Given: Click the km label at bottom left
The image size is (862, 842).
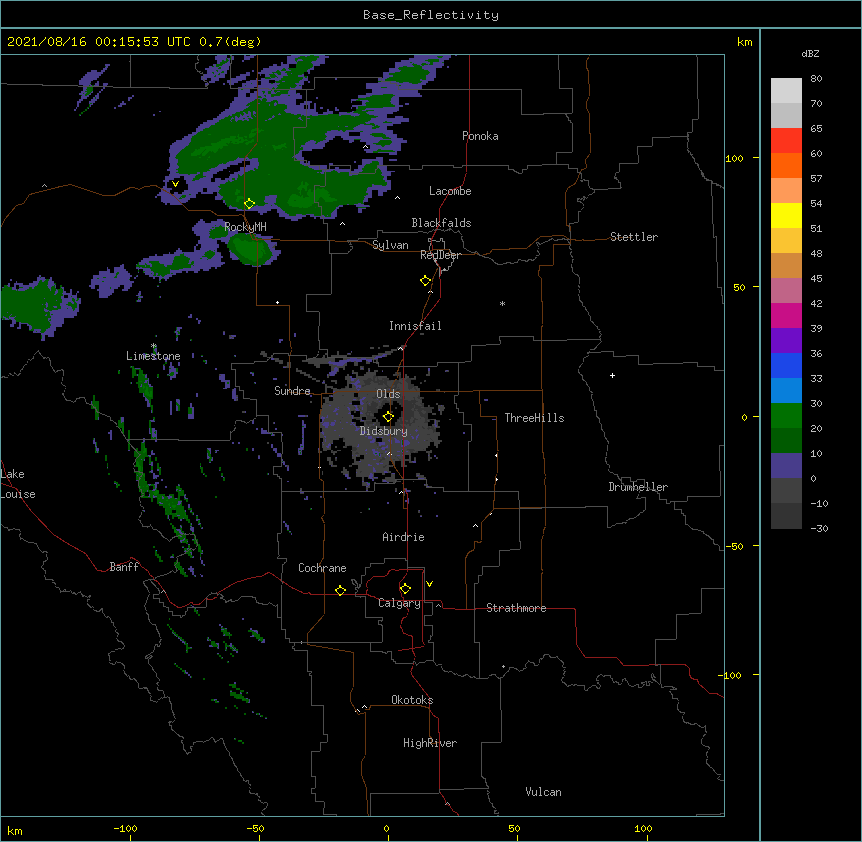Looking at the screenshot, I should pyautogui.click(x=15, y=830).
